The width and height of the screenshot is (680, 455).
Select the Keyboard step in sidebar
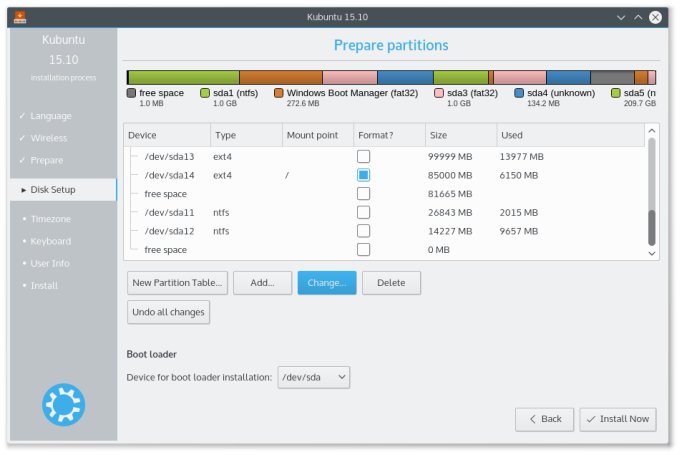[50, 241]
